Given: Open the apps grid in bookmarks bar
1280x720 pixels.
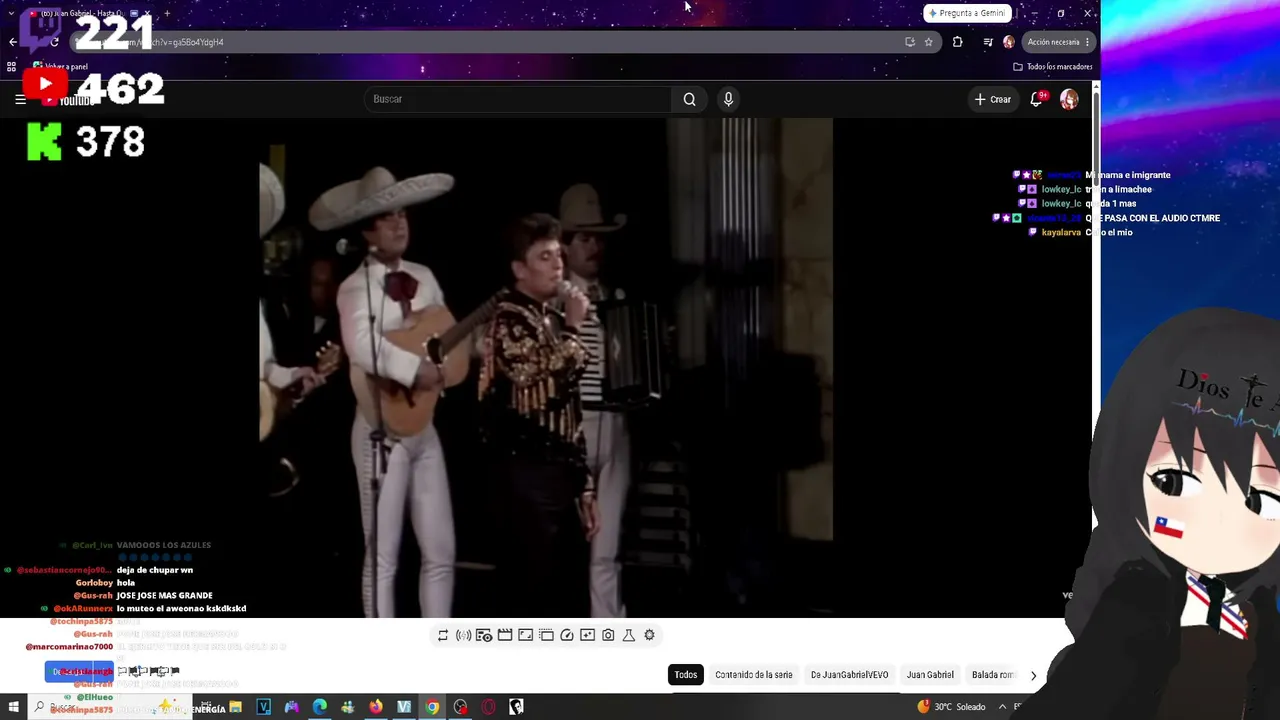Looking at the screenshot, I should point(11,67).
